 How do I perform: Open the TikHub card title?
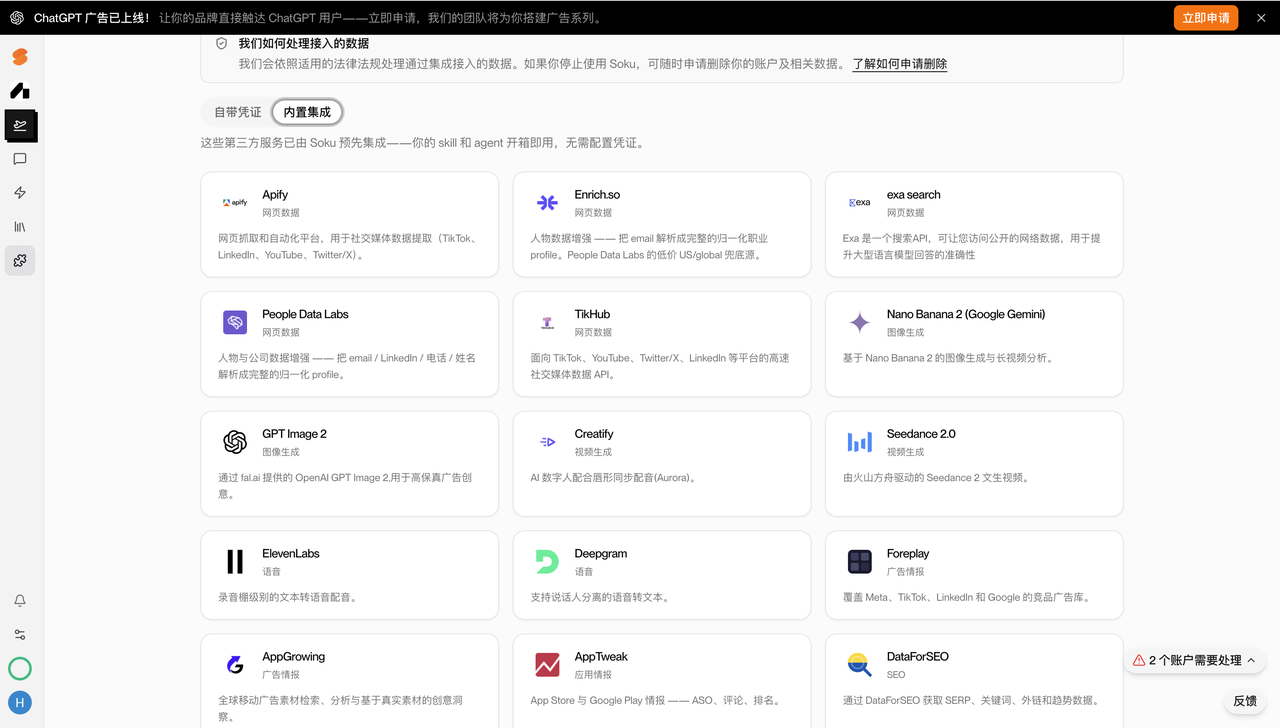pos(592,314)
